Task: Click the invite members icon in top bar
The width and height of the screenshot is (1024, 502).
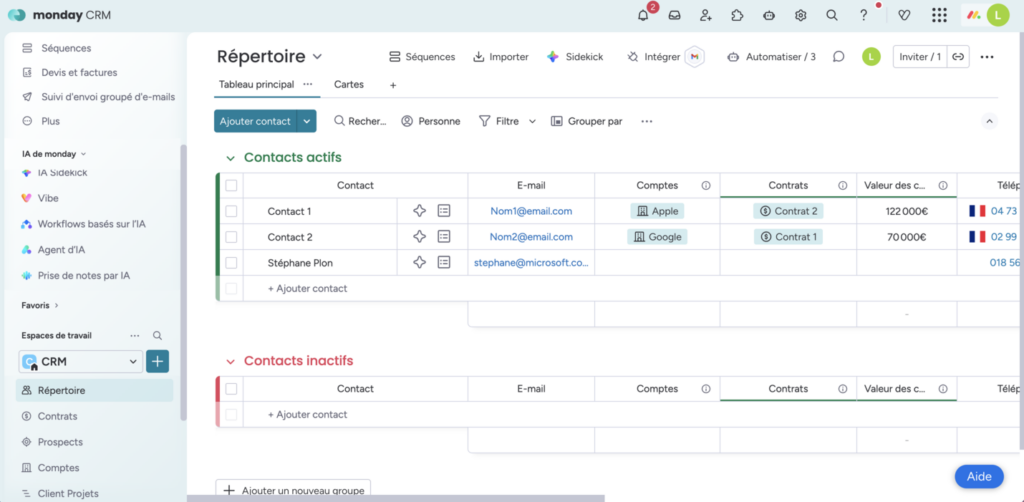Action: pos(706,15)
